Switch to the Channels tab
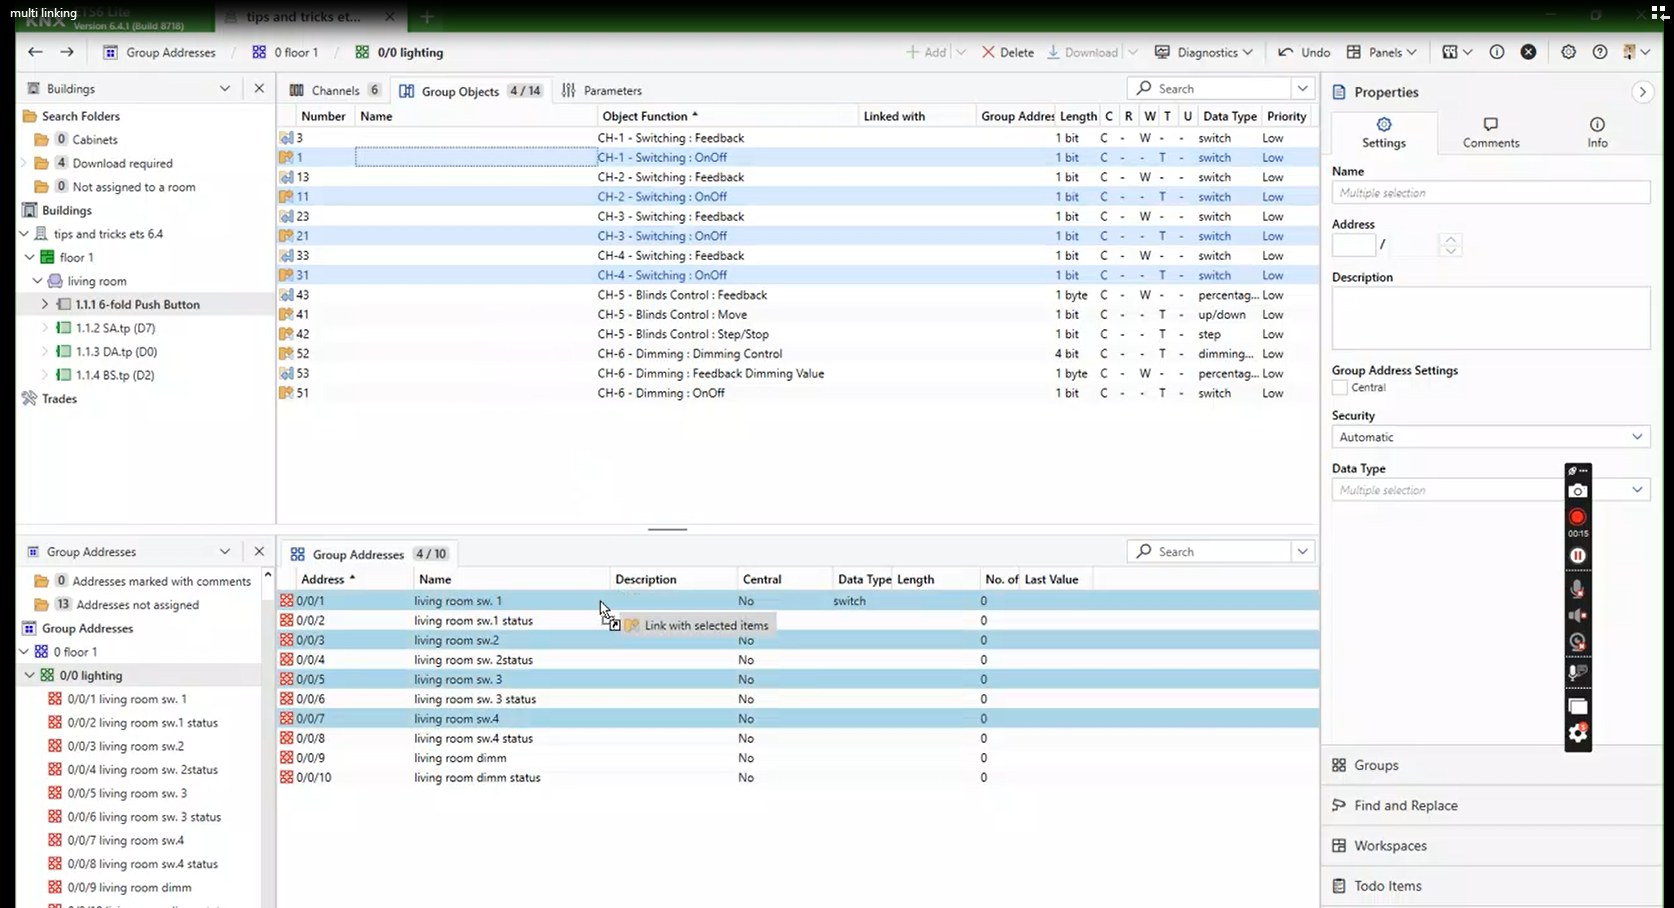This screenshot has height=908, width=1674. [334, 90]
